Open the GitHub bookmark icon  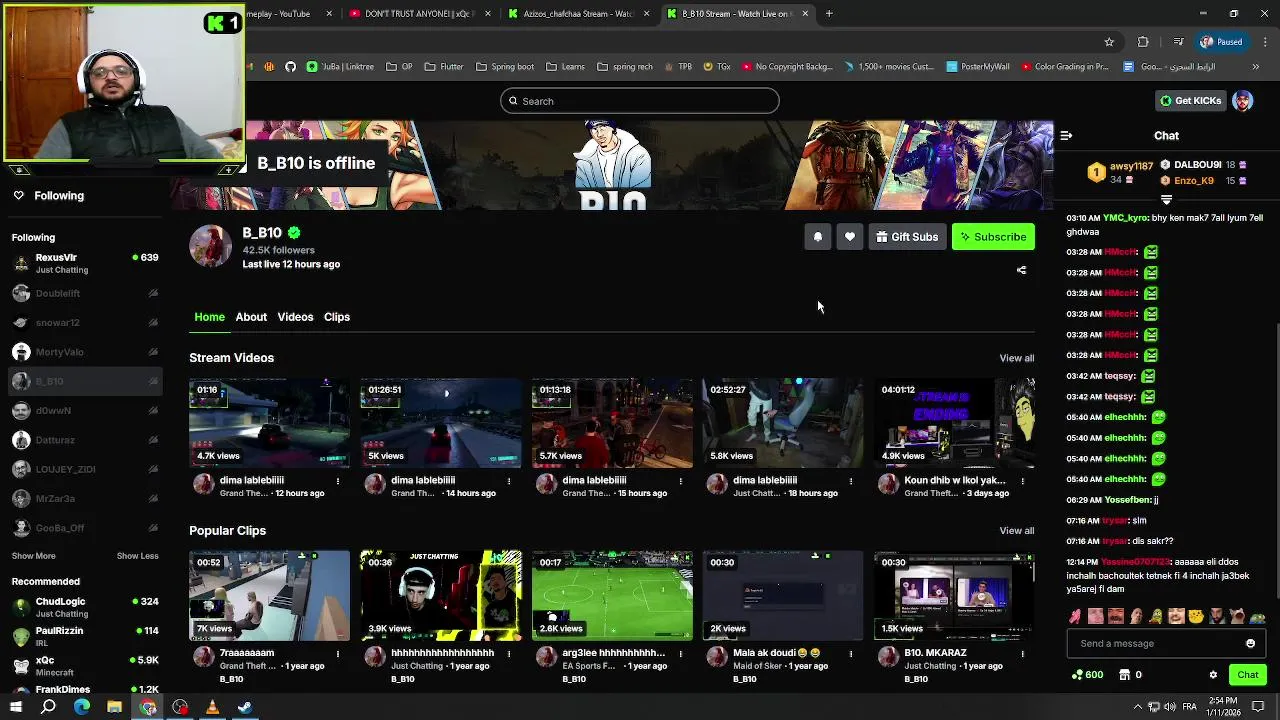point(290,67)
